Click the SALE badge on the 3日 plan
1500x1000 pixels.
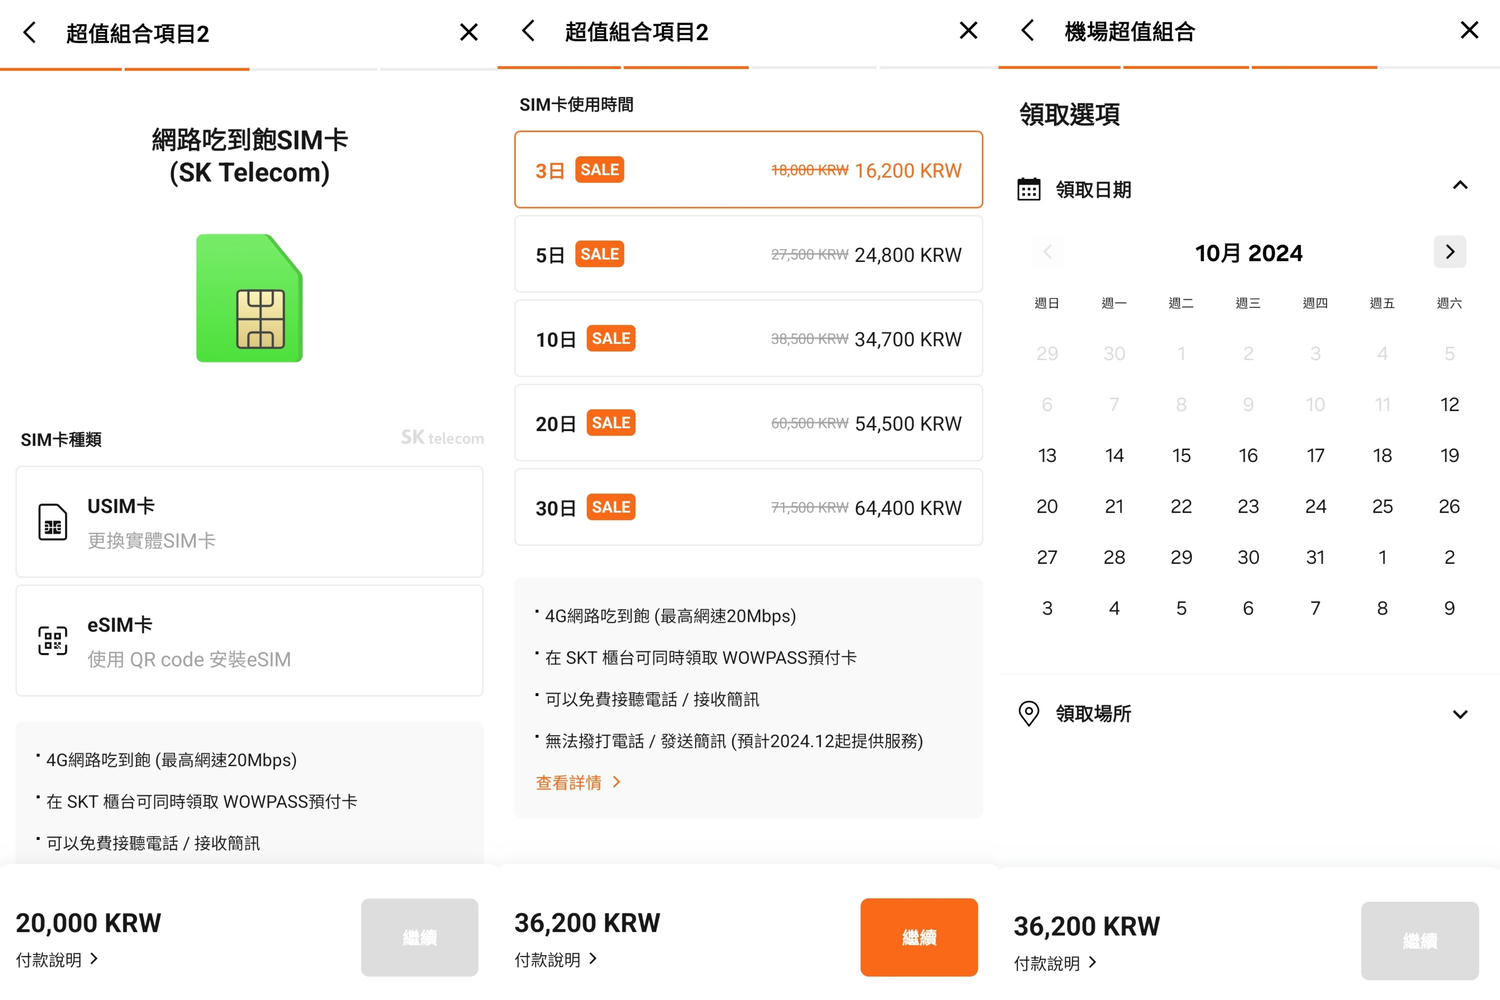(600, 170)
